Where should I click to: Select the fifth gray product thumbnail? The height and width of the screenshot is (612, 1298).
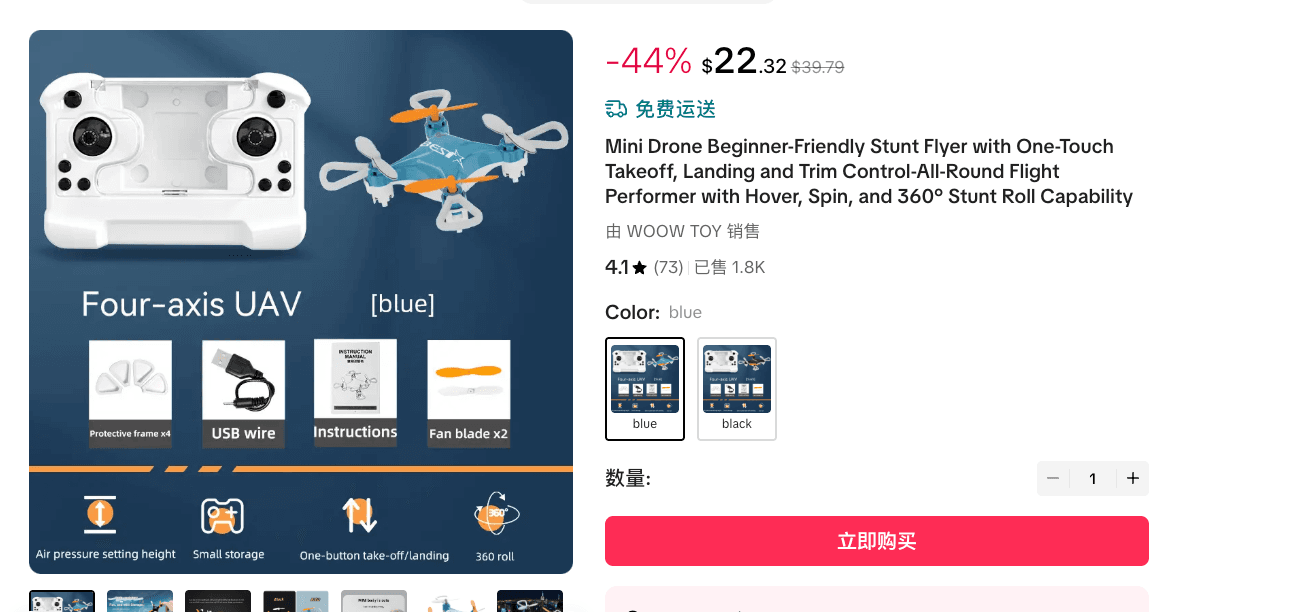point(374,601)
